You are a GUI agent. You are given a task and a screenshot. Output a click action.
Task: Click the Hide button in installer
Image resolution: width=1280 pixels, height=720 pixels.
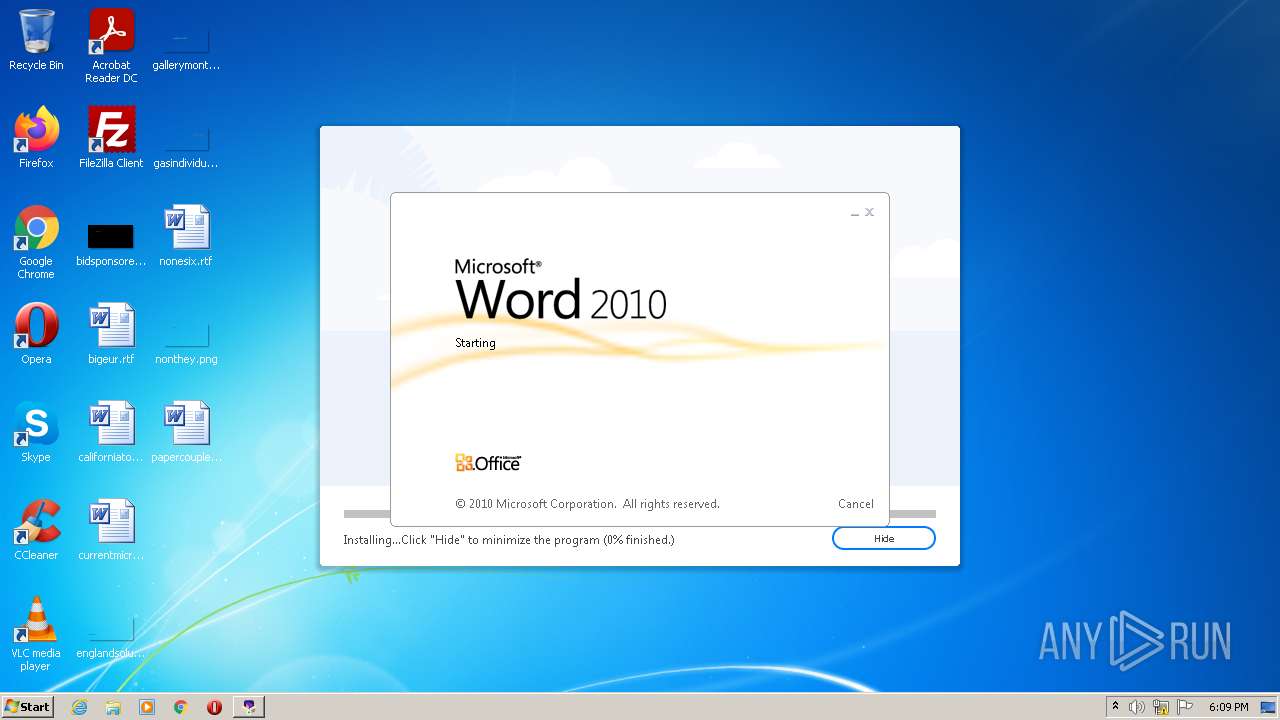(884, 538)
